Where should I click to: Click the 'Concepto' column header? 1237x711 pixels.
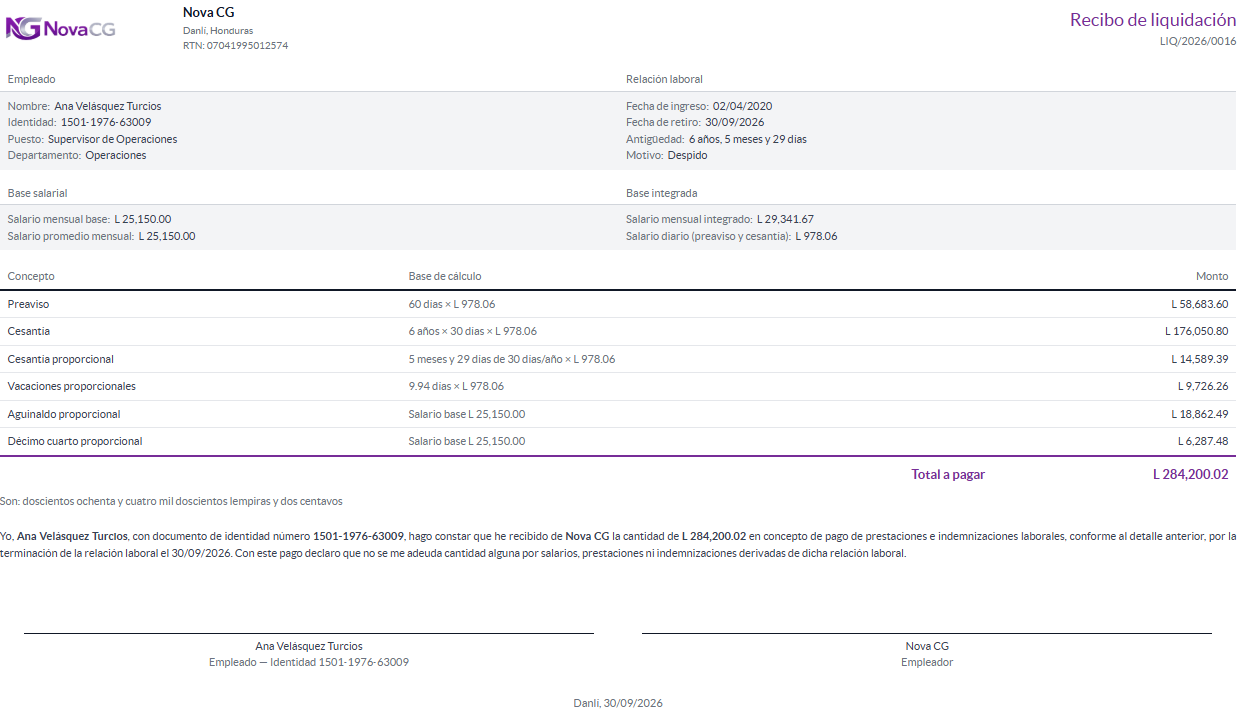(31, 276)
